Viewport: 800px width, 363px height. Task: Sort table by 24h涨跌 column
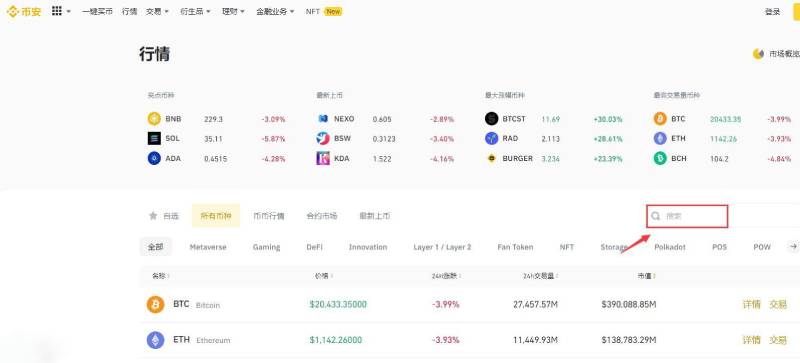click(446, 276)
